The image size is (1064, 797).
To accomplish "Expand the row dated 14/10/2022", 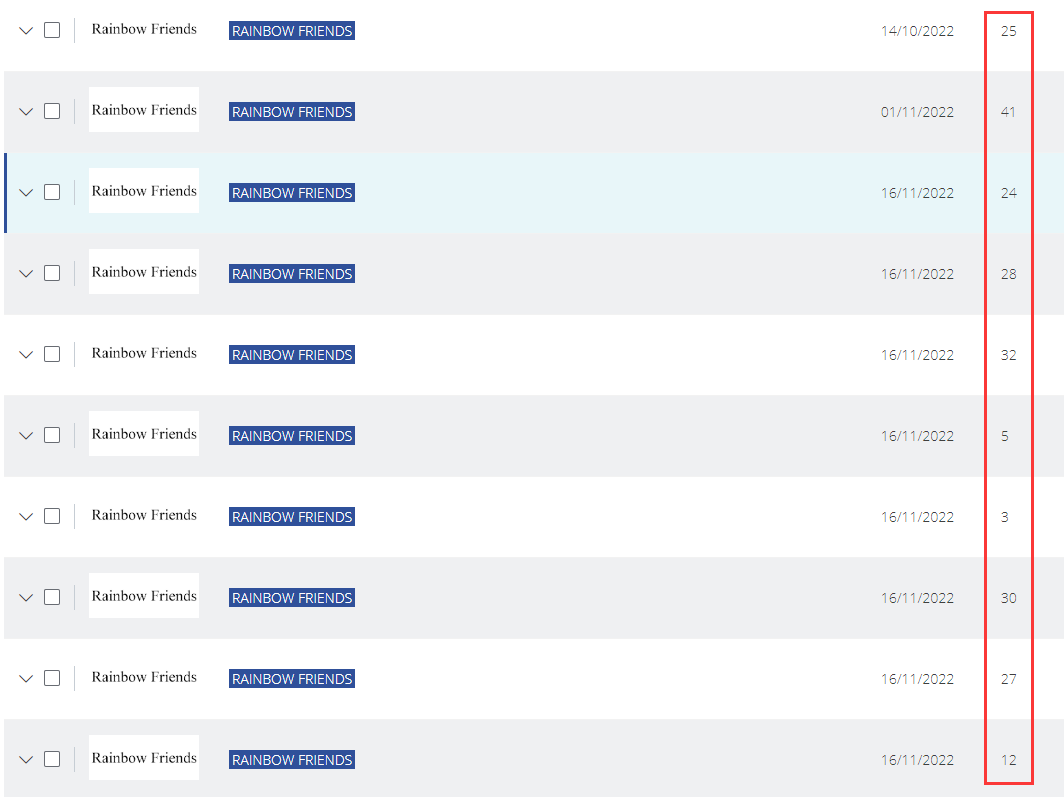I will pyautogui.click(x=26, y=31).
